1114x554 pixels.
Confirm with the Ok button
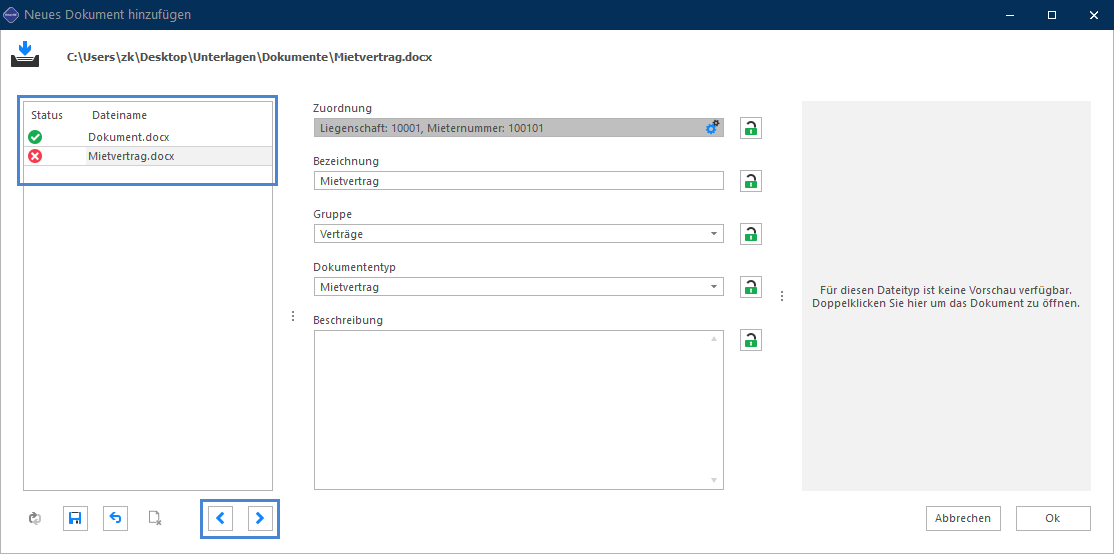pos(1053,518)
